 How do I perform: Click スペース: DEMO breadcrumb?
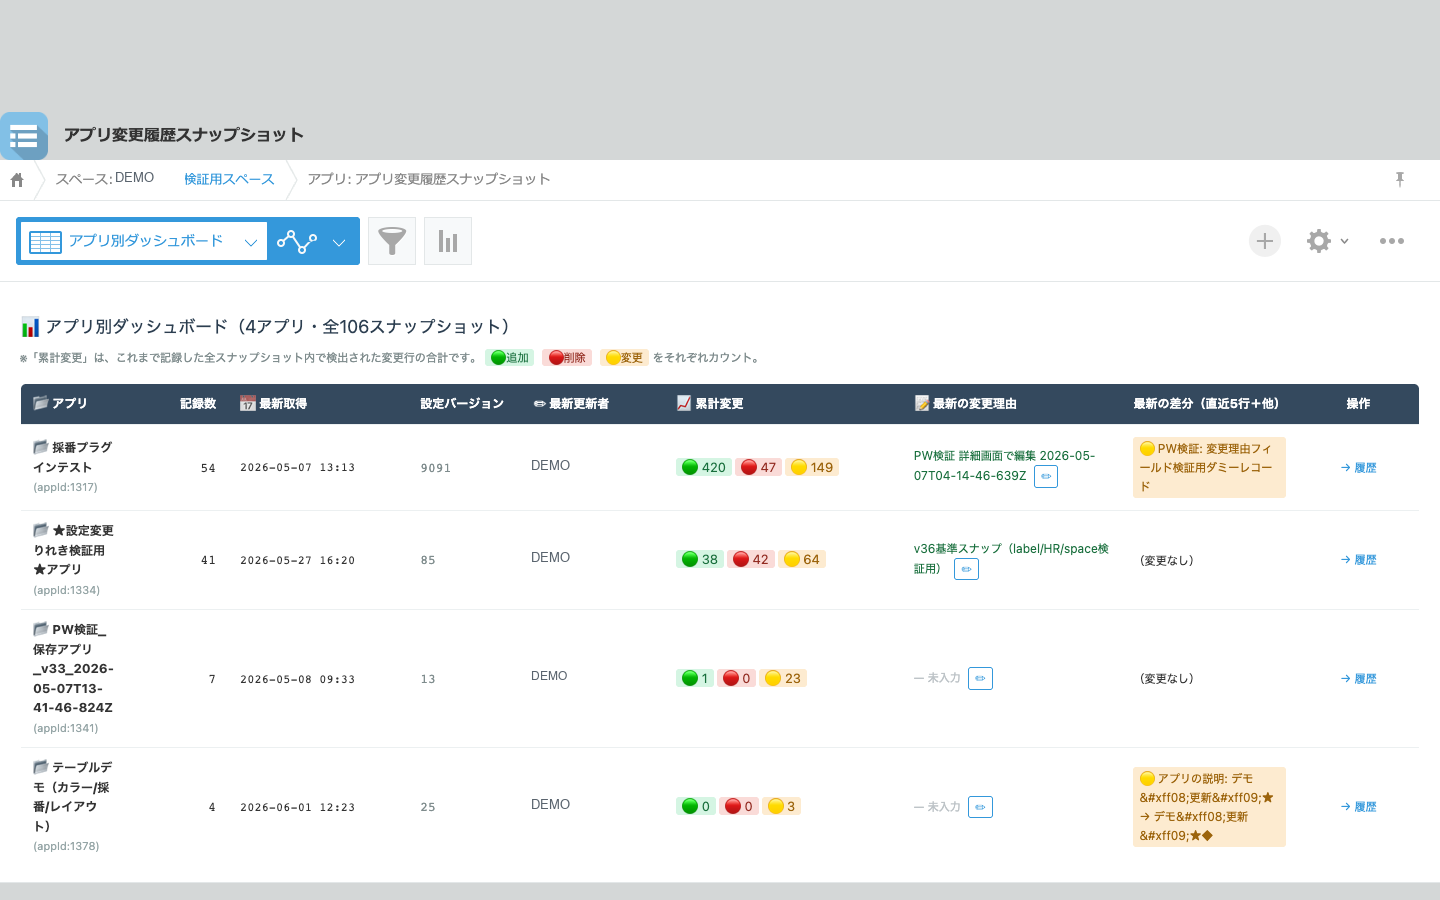coord(105,178)
